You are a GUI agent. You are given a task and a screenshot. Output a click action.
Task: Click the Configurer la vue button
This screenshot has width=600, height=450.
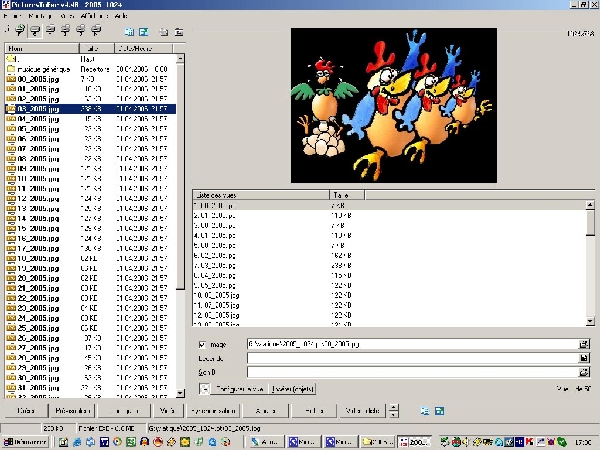point(240,389)
